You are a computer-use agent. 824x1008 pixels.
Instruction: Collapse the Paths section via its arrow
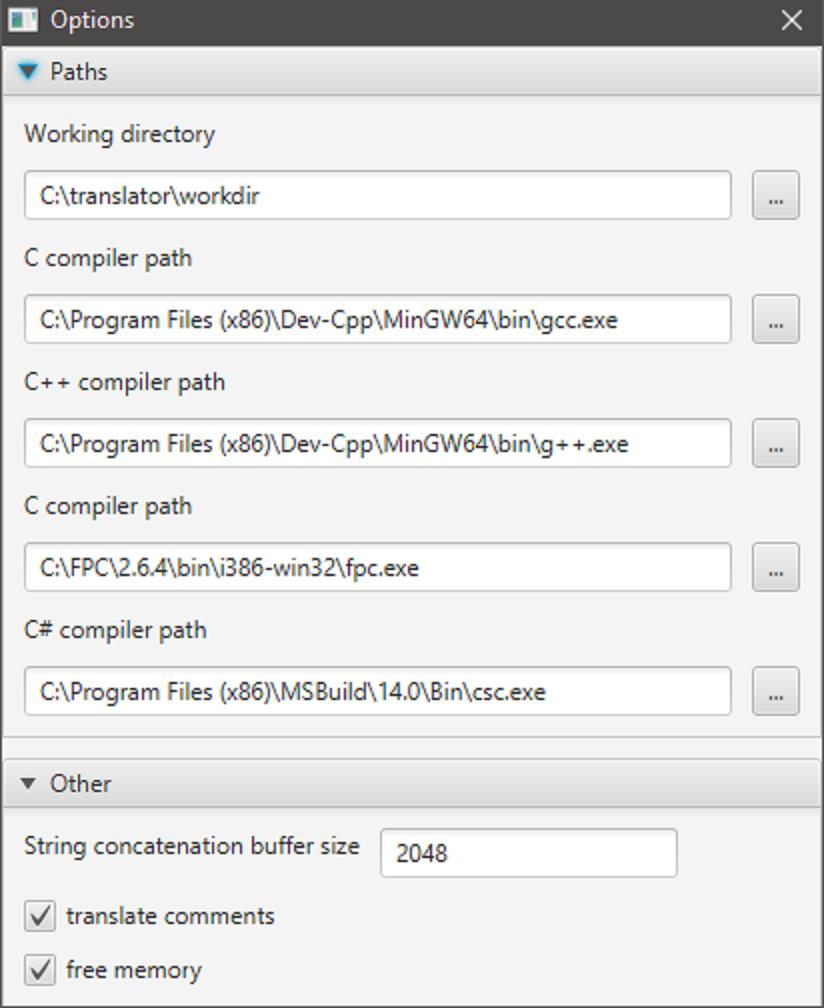point(28,71)
